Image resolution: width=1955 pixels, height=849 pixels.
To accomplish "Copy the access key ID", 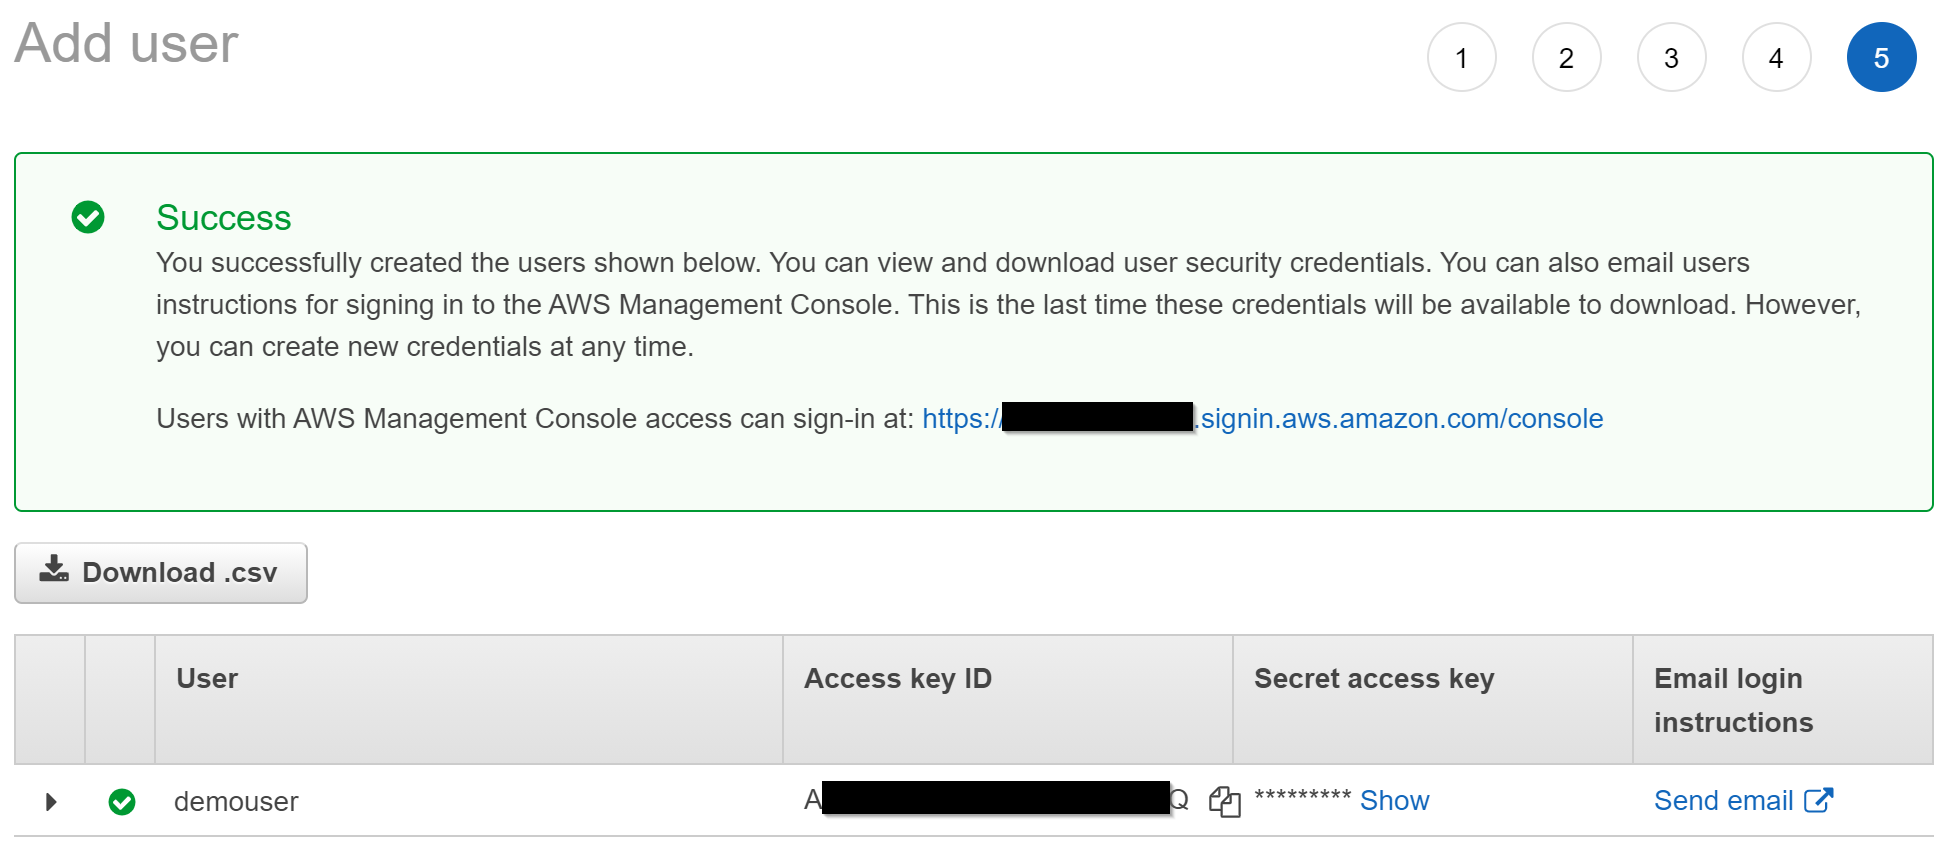I will (x=1224, y=801).
